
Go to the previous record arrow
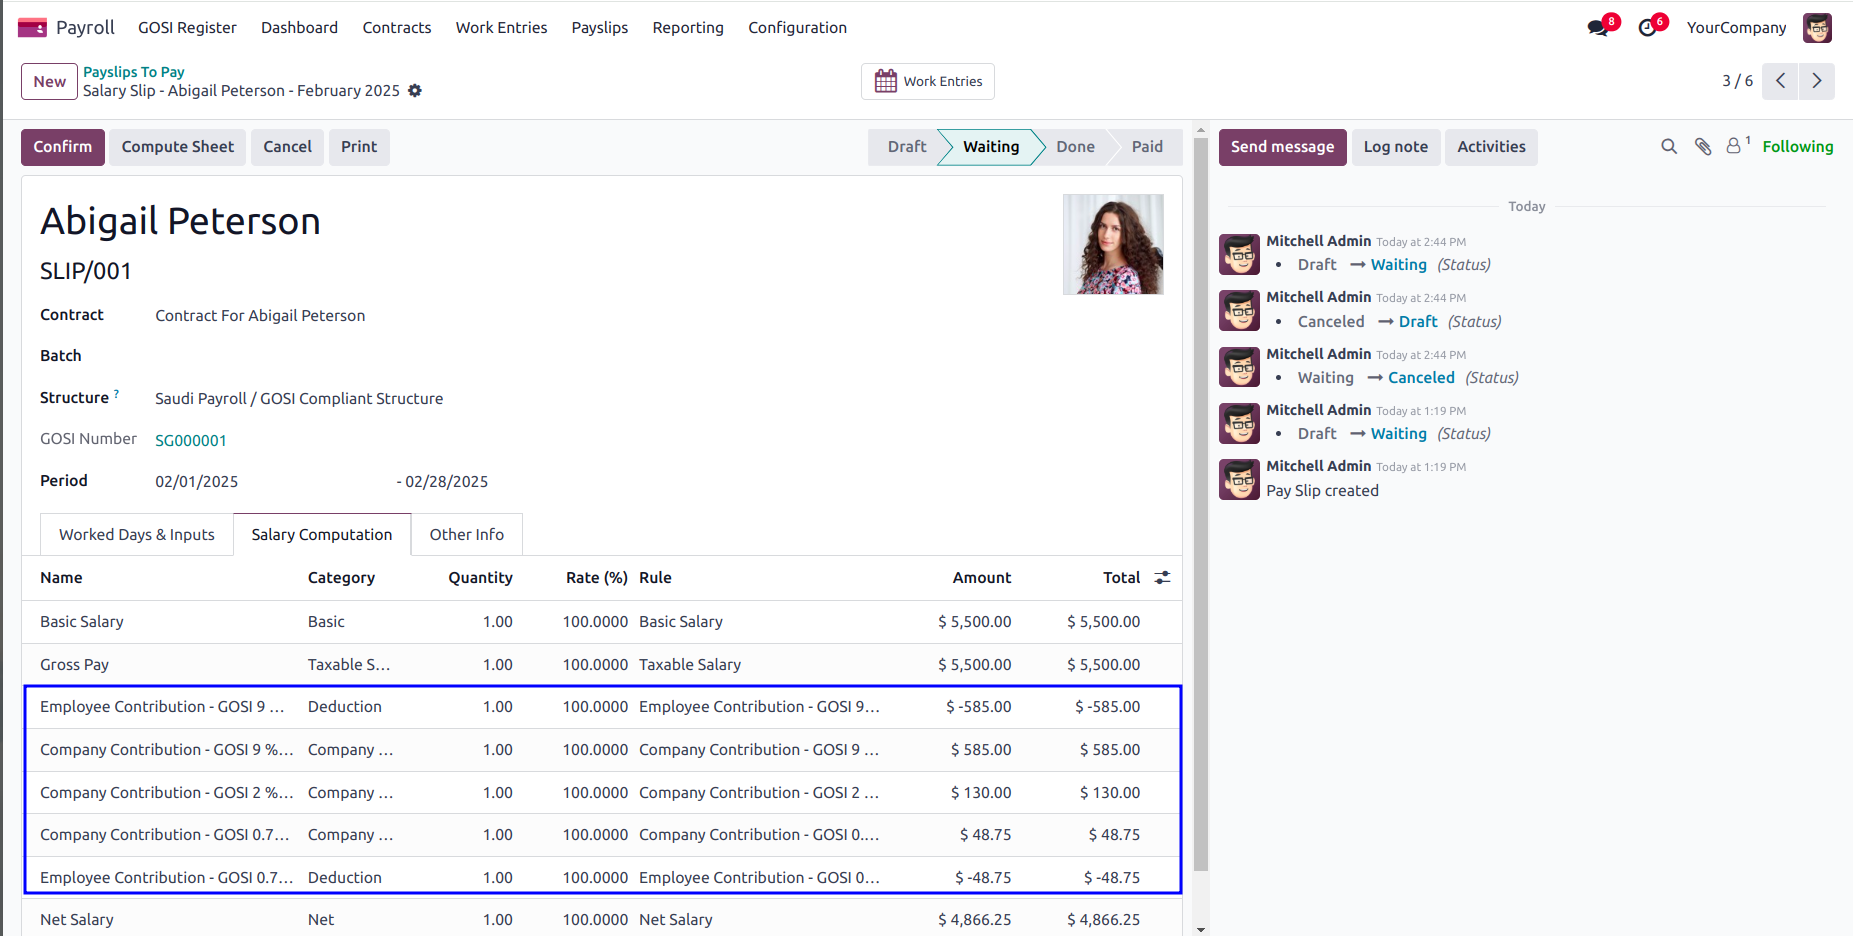(x=1780, y=81)
